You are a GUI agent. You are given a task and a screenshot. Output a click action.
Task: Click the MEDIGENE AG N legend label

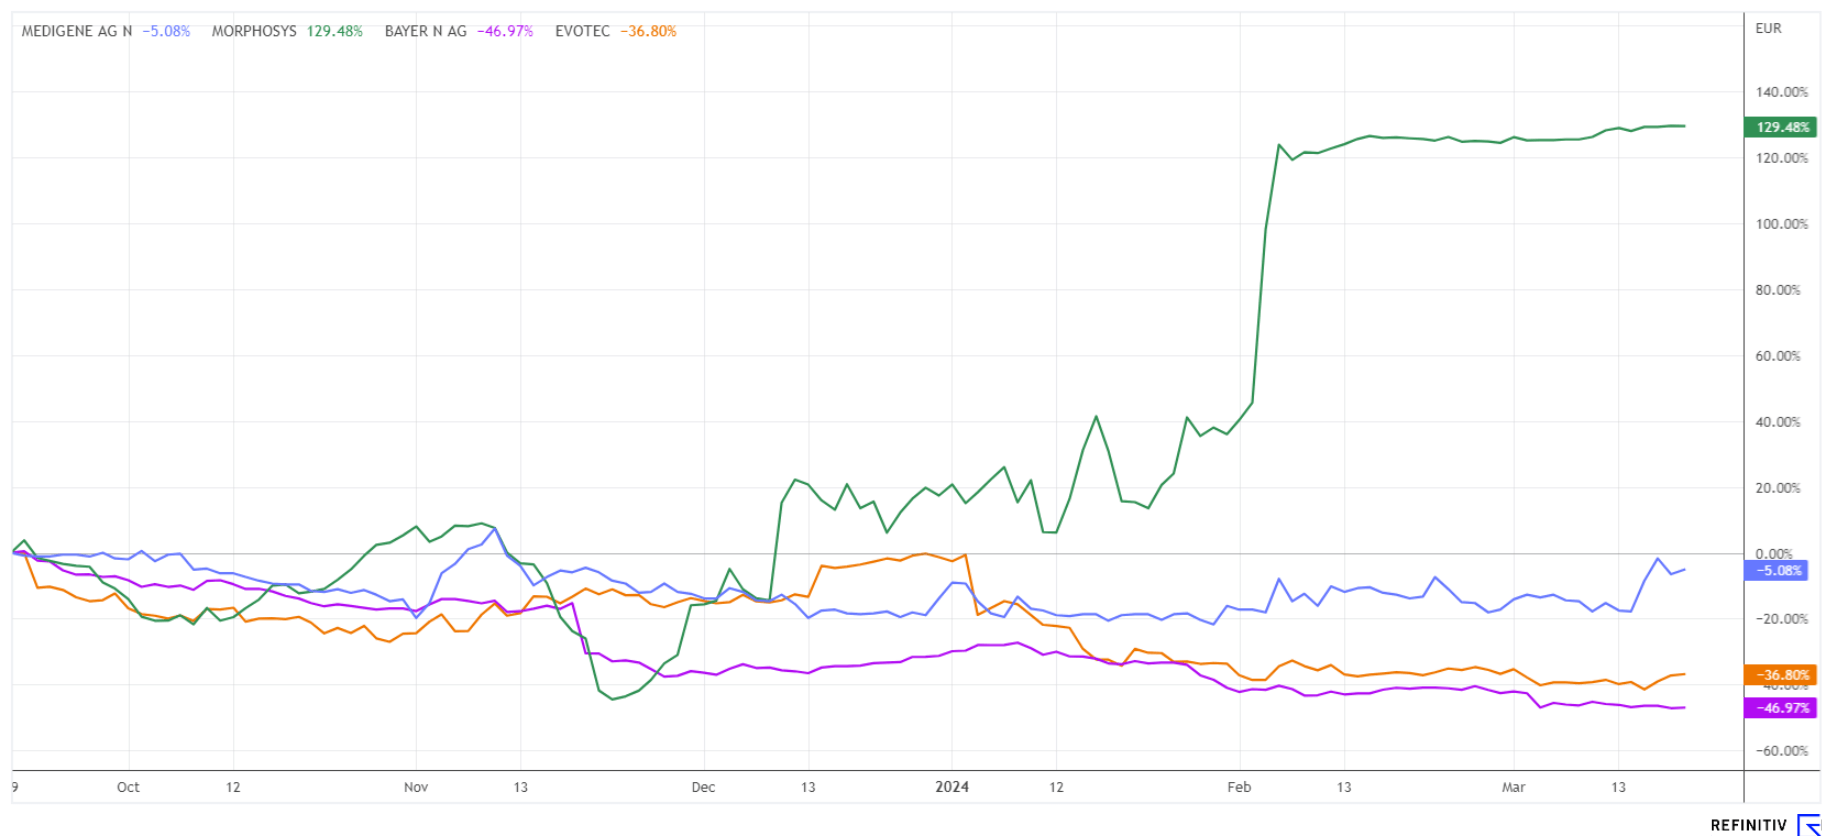click(x=77, y=31)
